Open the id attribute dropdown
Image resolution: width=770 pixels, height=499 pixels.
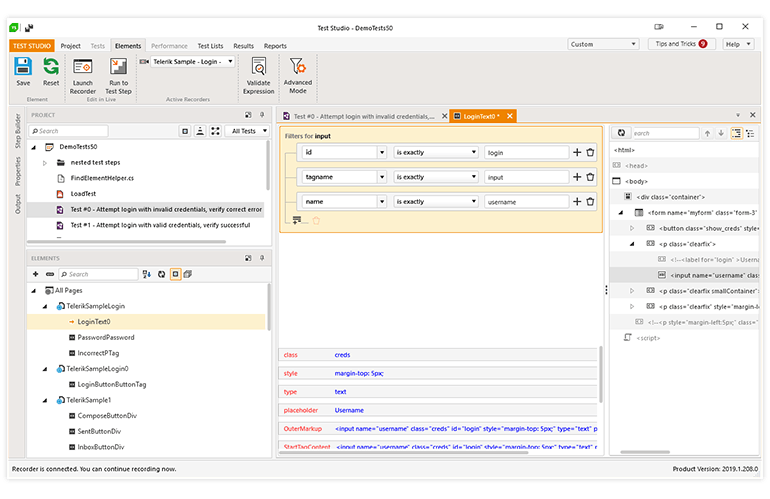tap(382, 152)
